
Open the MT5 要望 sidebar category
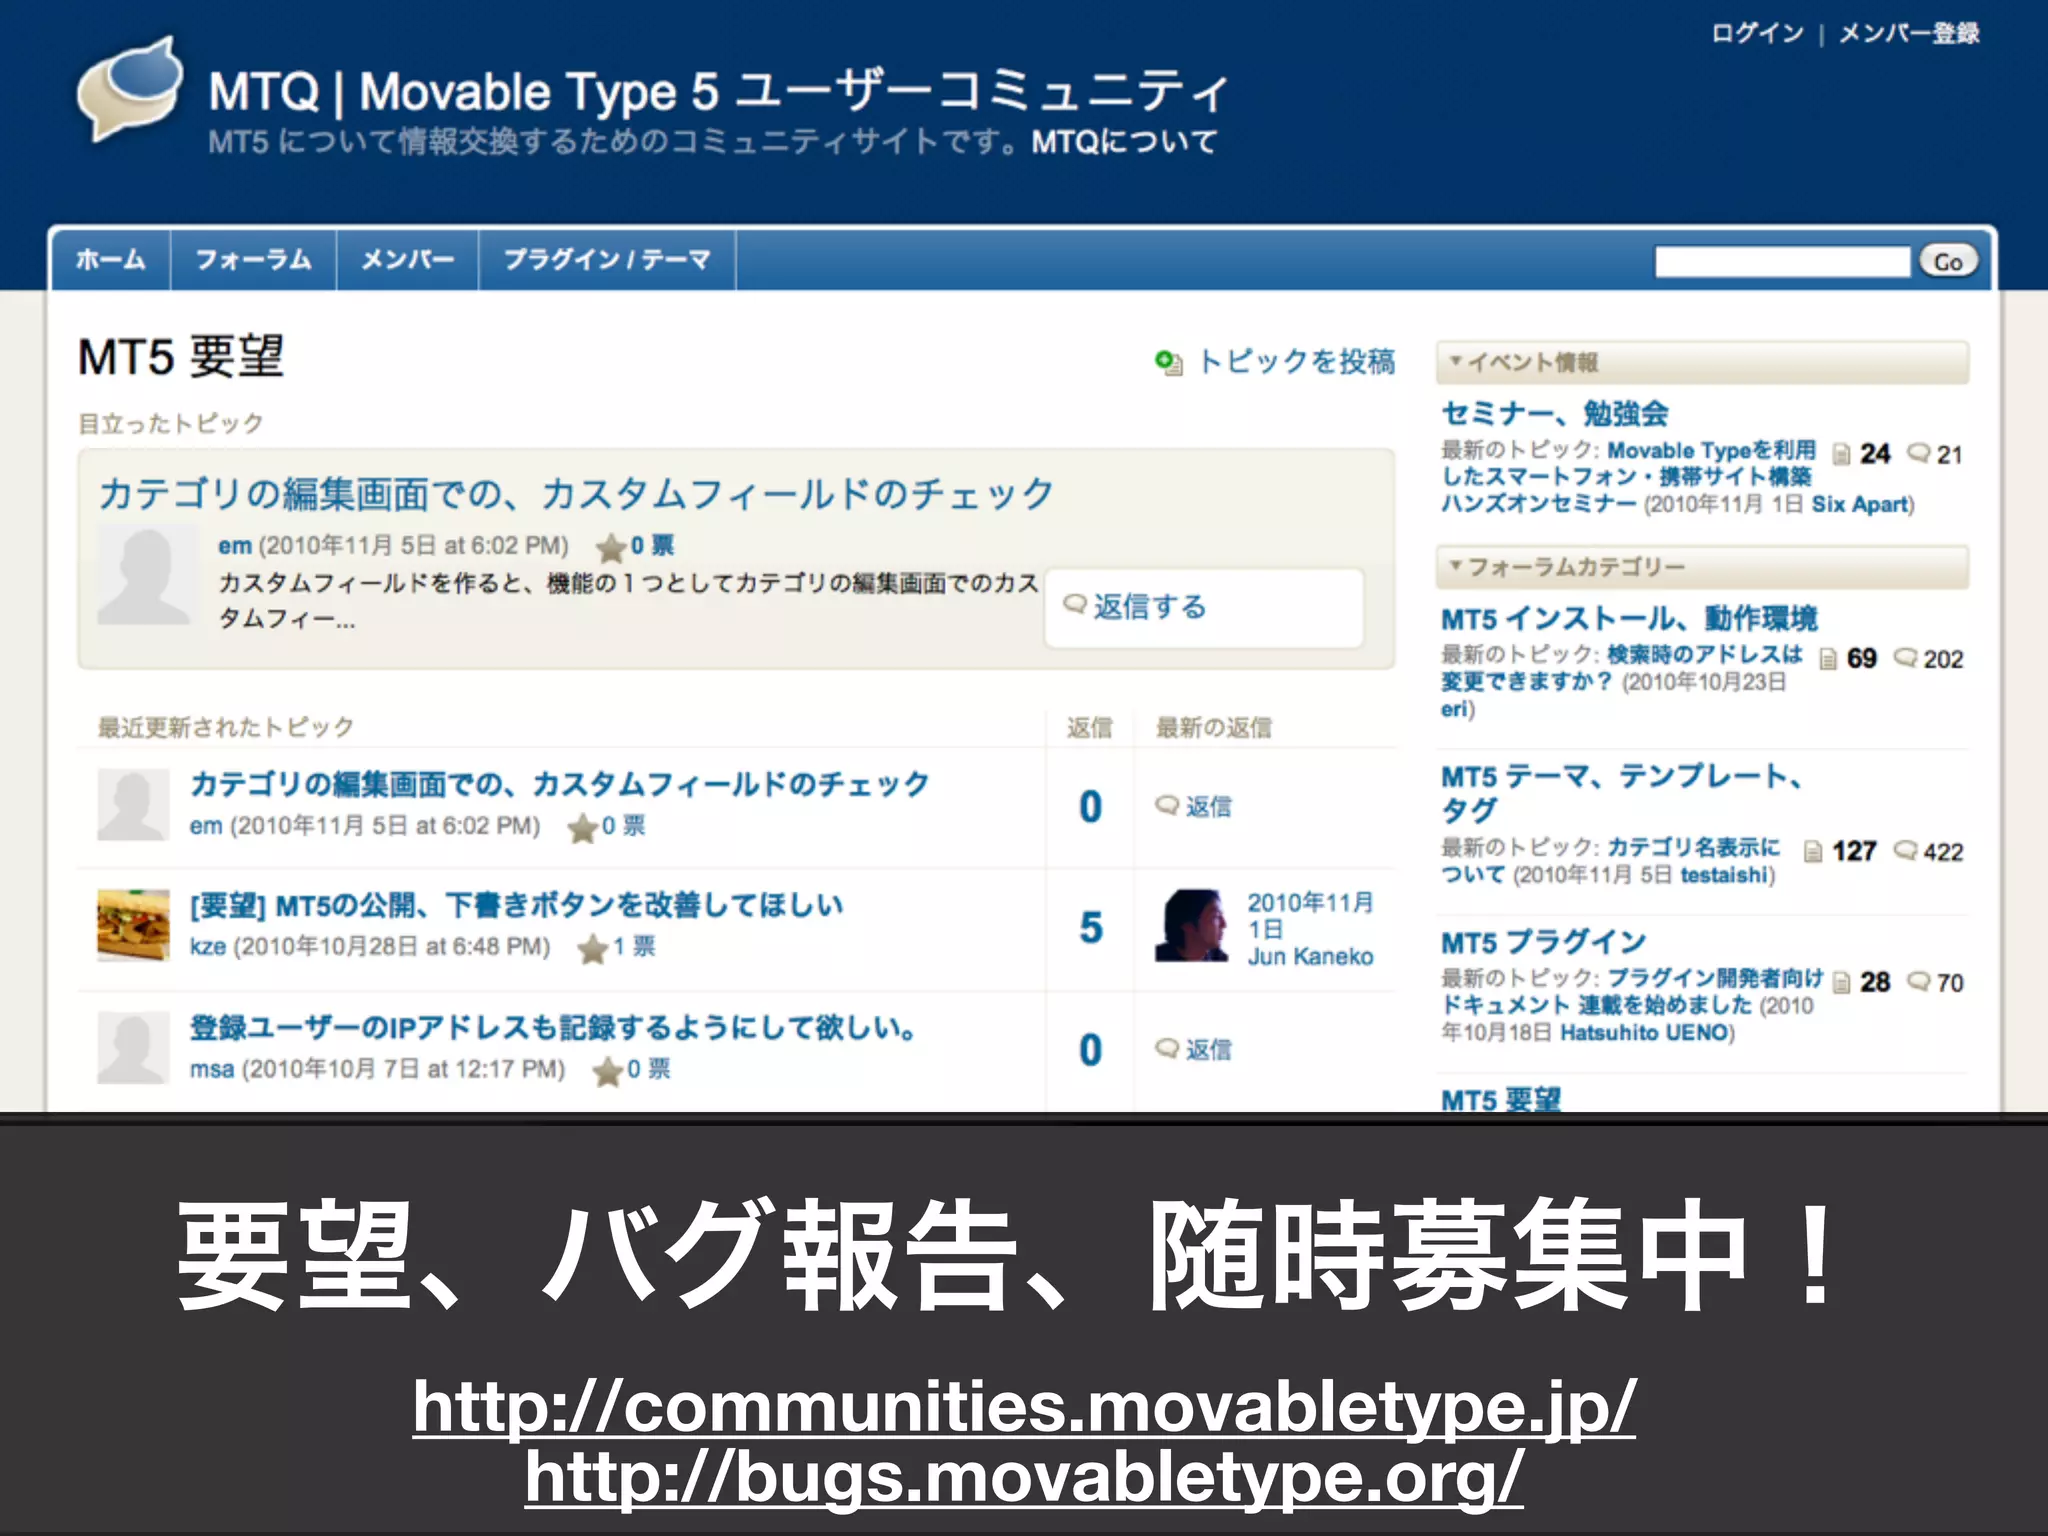1501,1099
